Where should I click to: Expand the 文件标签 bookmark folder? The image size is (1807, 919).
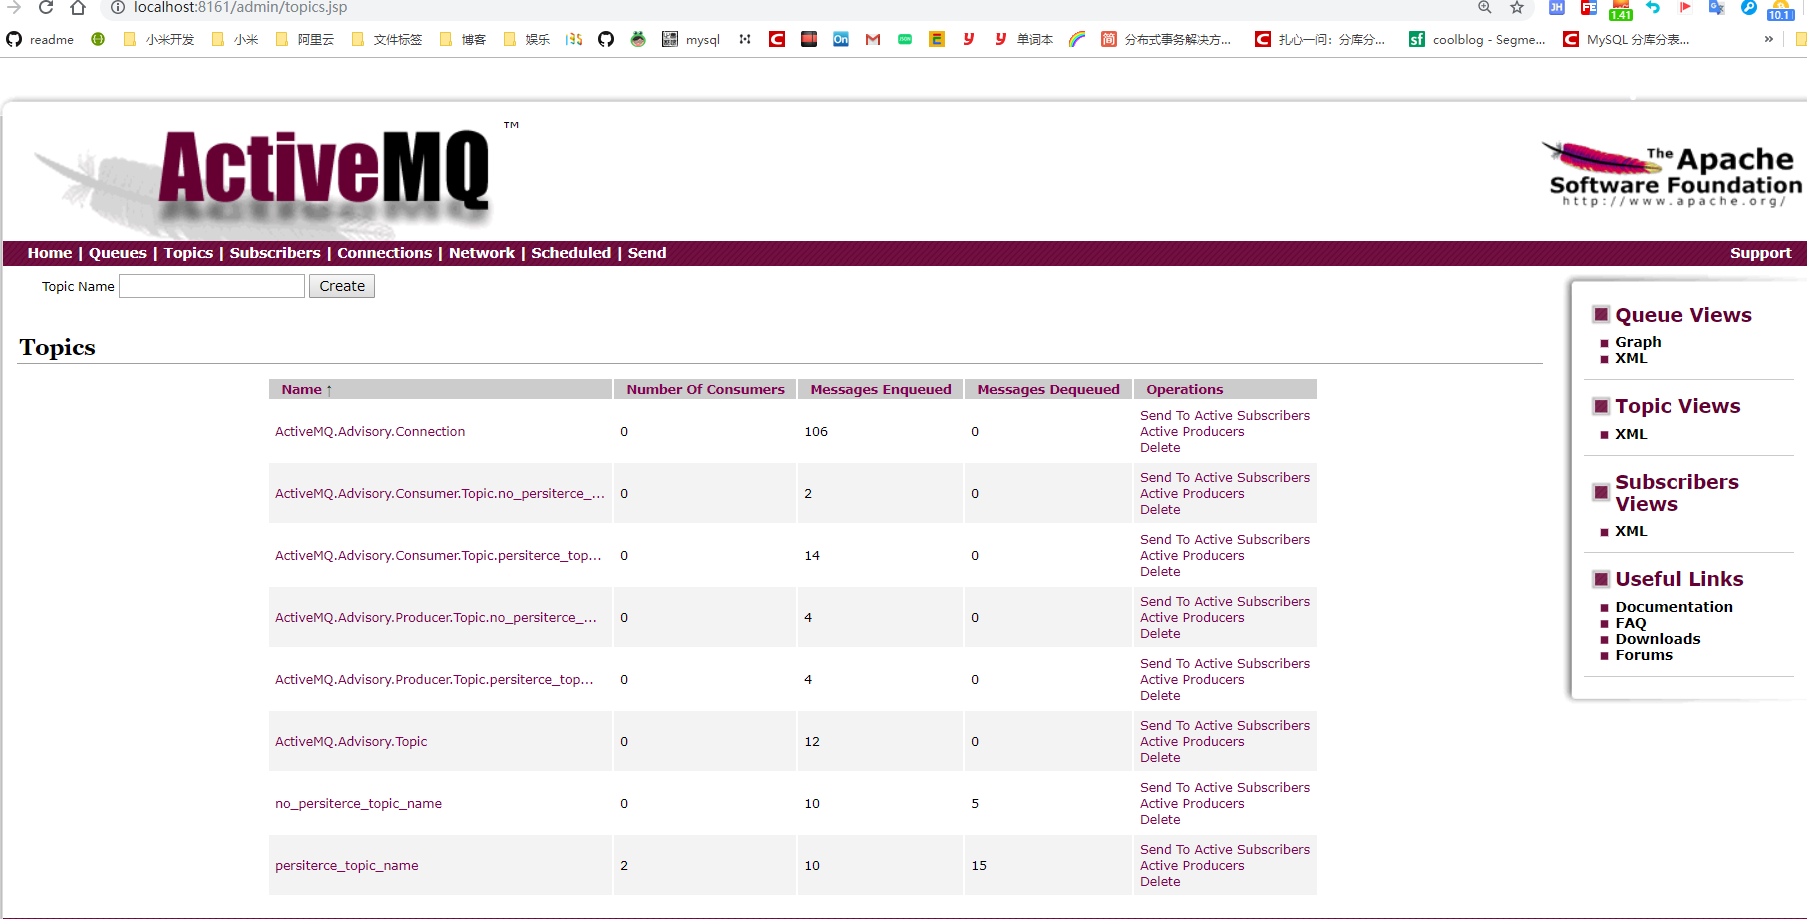point(387,39)
